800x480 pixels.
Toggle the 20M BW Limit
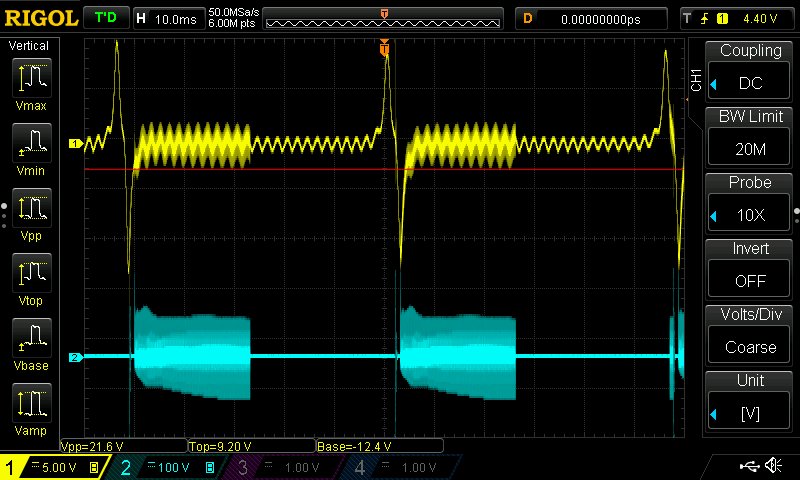(750, 137)
